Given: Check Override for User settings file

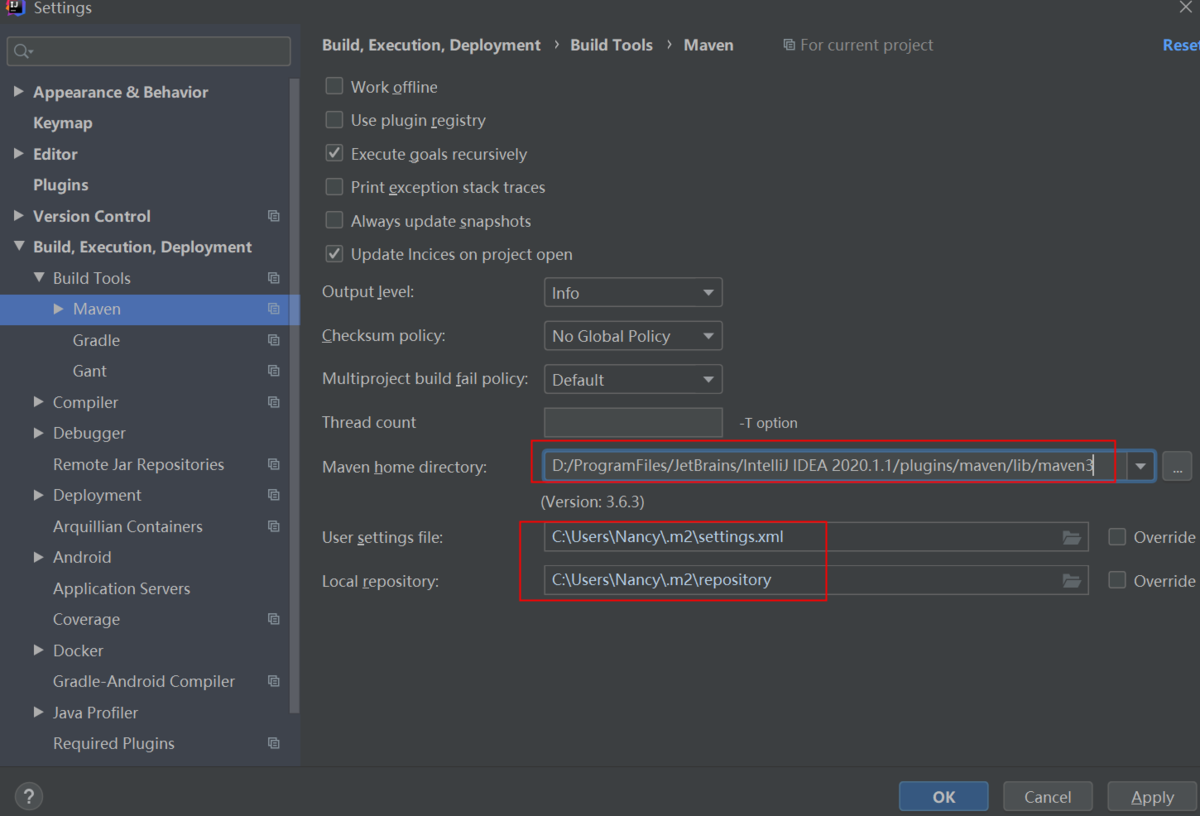Looking at the screenshot, I should point(1117,537).
